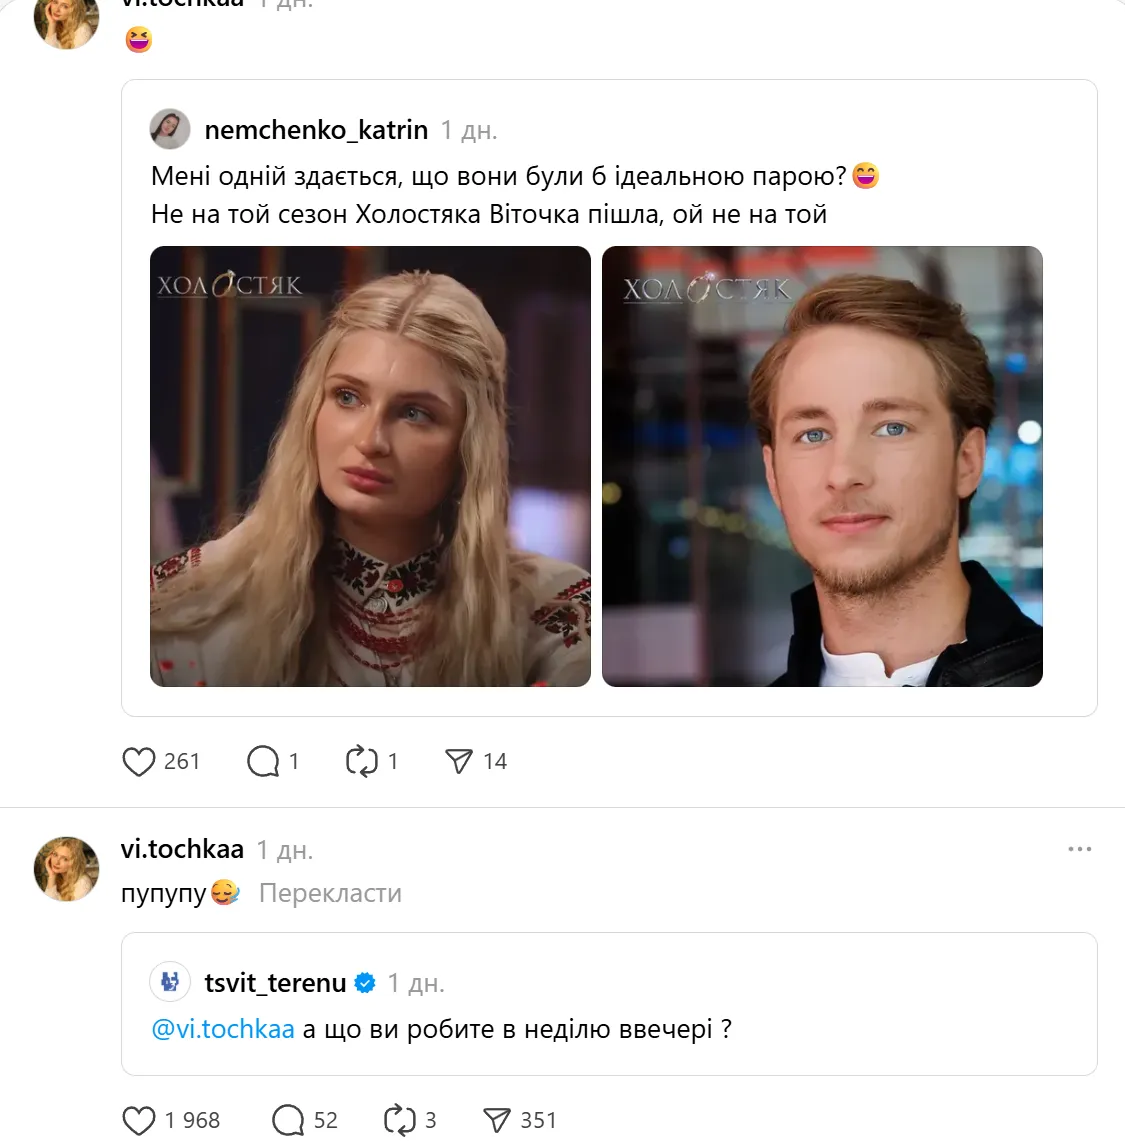Screen dimensions: 1125x1143
Task: Open vi.tochkaa username on пупупу post
Action: coord(182,849)
